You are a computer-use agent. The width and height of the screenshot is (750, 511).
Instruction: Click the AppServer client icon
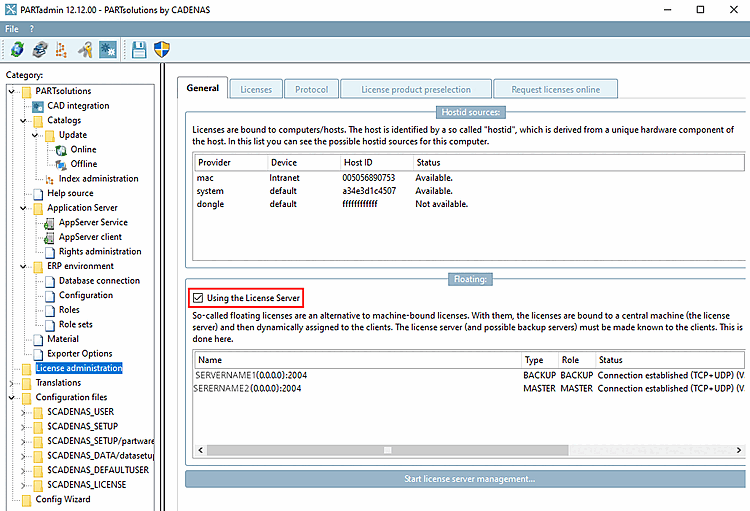click(x=49, y=237)
